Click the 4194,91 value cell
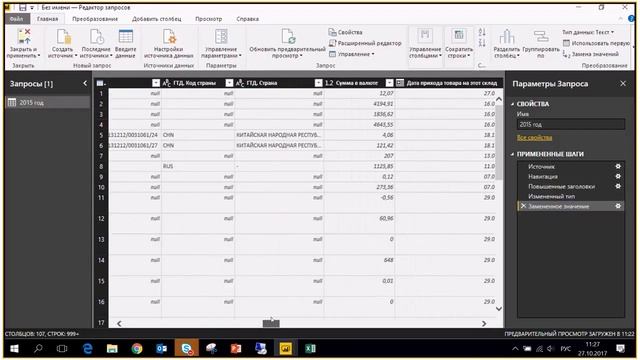This screenshot has width=640, height=360. (360, 104)
